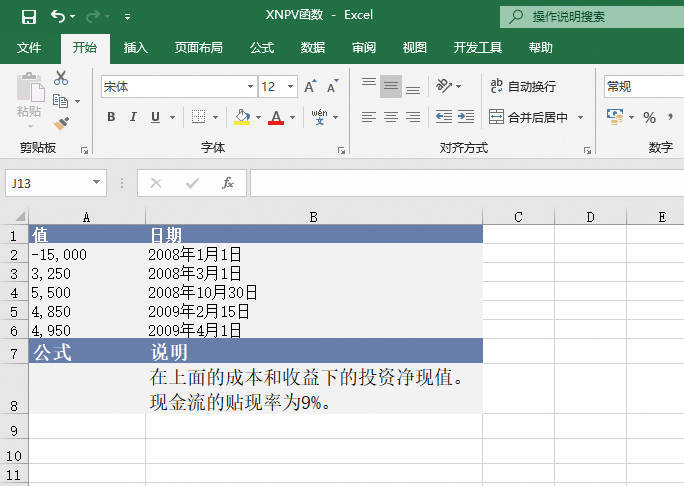Open the 数据 ribbon tab
Image resolution: width=684 pixels, height=486 pixels.
point(313,47)
